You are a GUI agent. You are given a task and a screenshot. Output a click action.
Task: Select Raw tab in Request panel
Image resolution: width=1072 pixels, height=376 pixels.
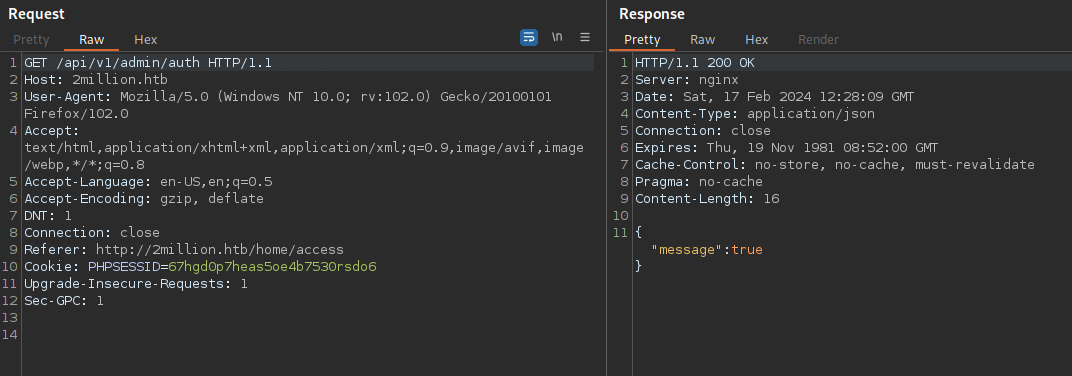[92, 40]
